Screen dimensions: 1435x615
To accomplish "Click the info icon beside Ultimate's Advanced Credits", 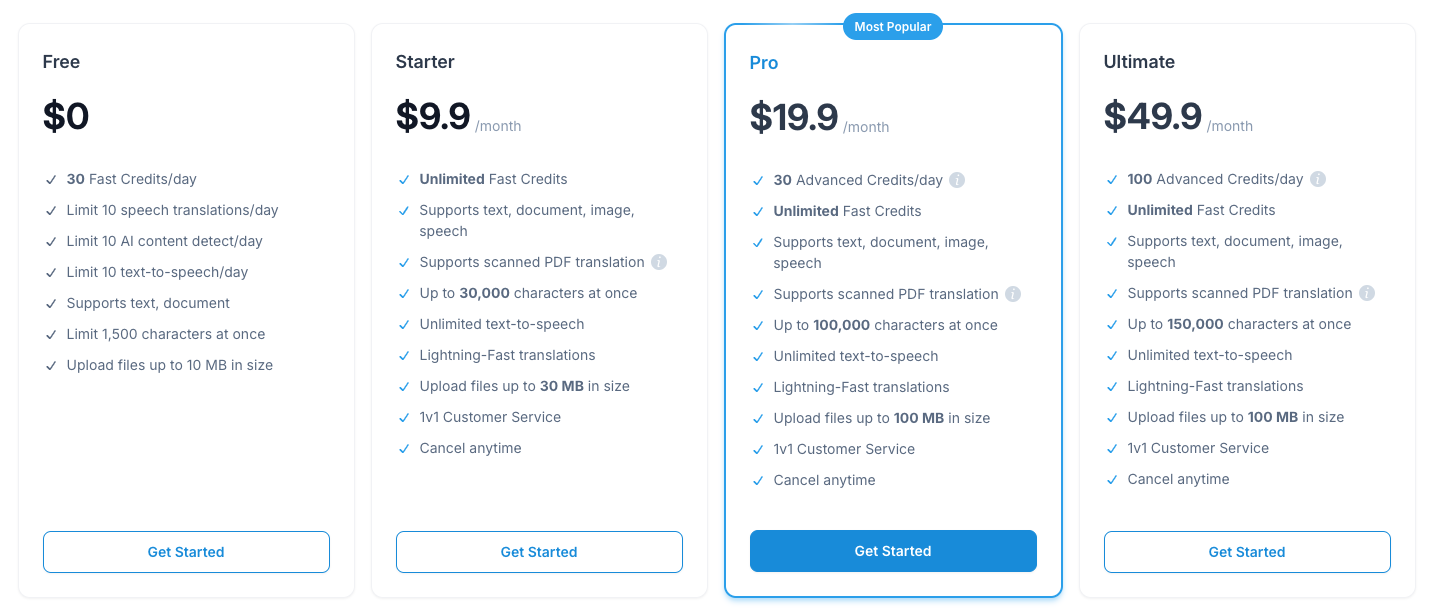I will point(1318,179).
